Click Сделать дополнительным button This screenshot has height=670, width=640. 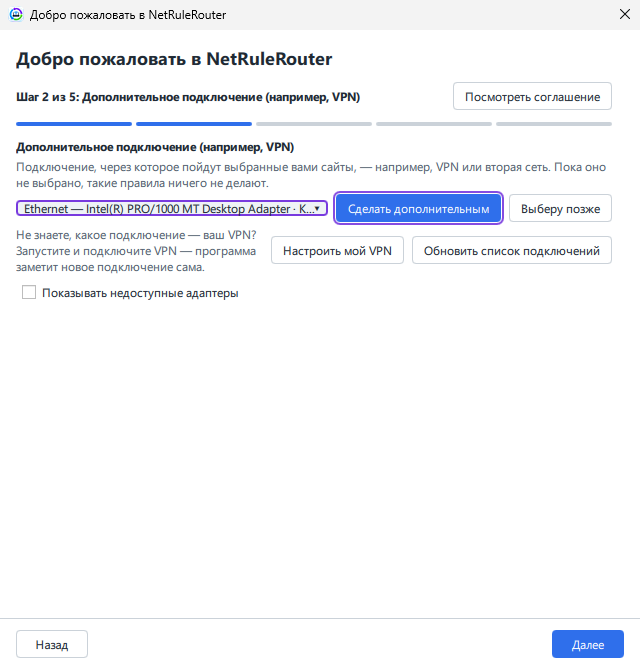pos(418,209)
